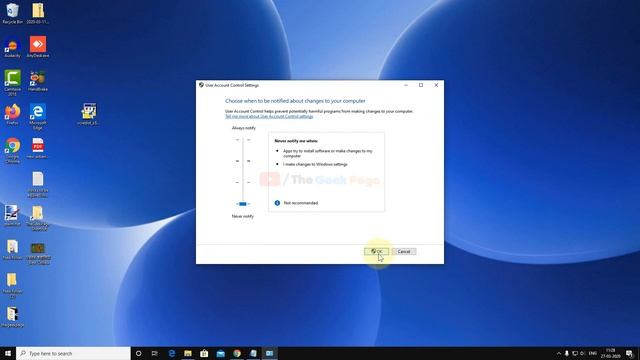Select the setup icon right of Edge column

coord(89,114)
